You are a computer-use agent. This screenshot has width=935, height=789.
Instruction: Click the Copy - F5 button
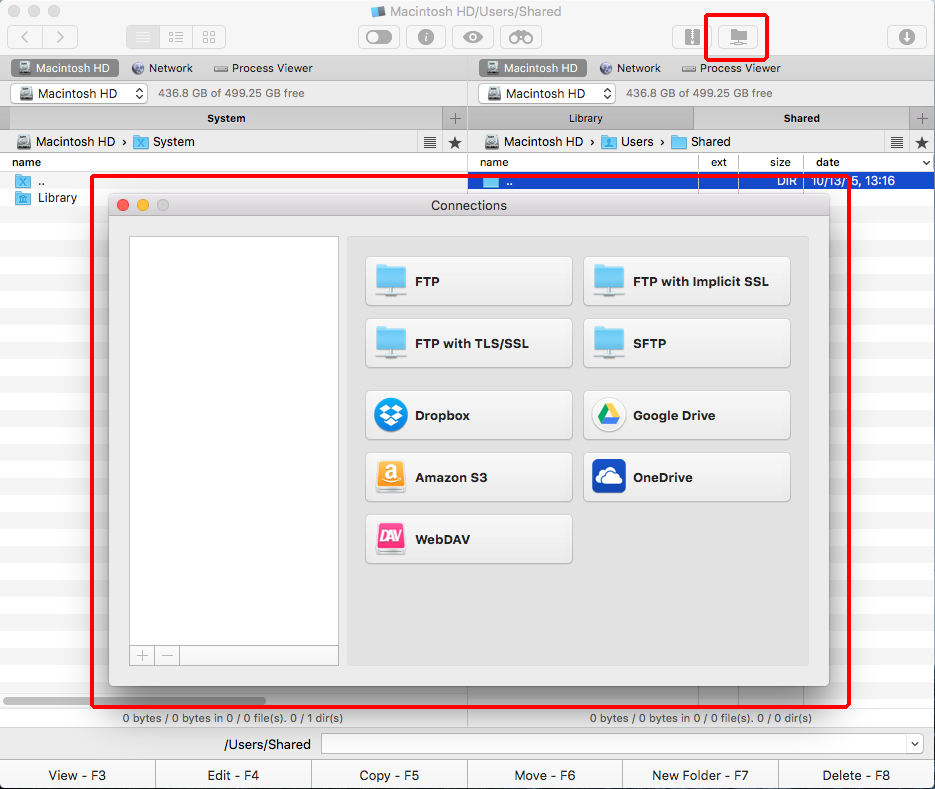pos(389,775)
